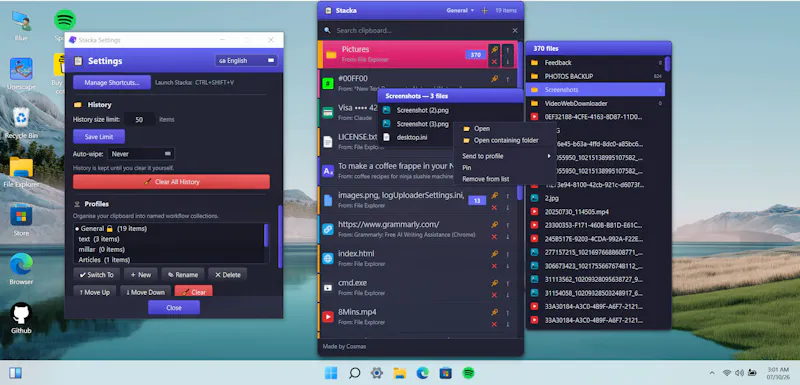Image resolution: width=800 pixels, height=385 pixels.
Task: Open the Auto-wipe Never dropdown
Action: 141,153
